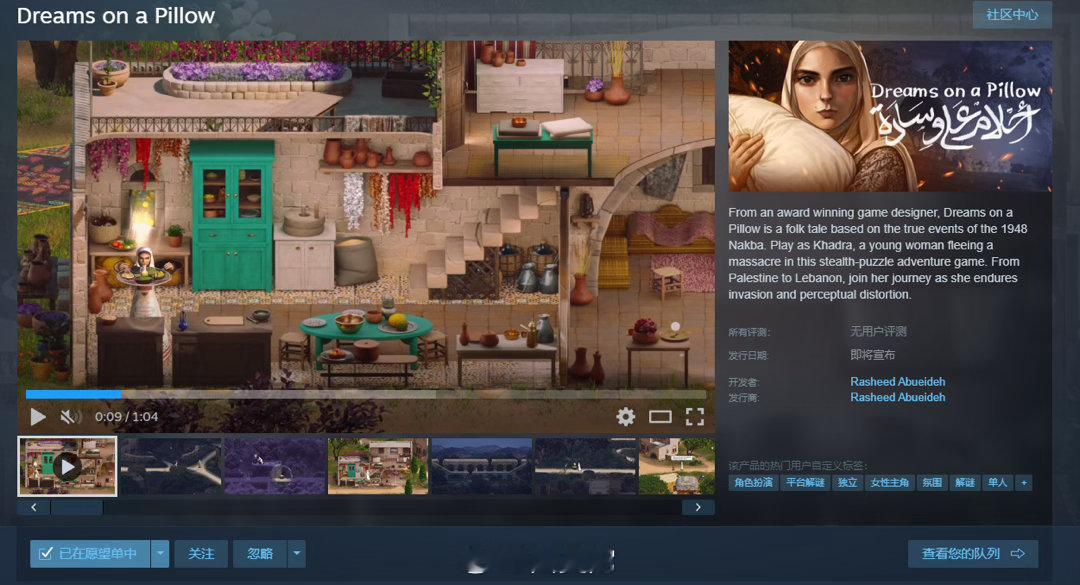
Task: Select the dark crossroads screenshot thumbnail
Action: (171, 466)
